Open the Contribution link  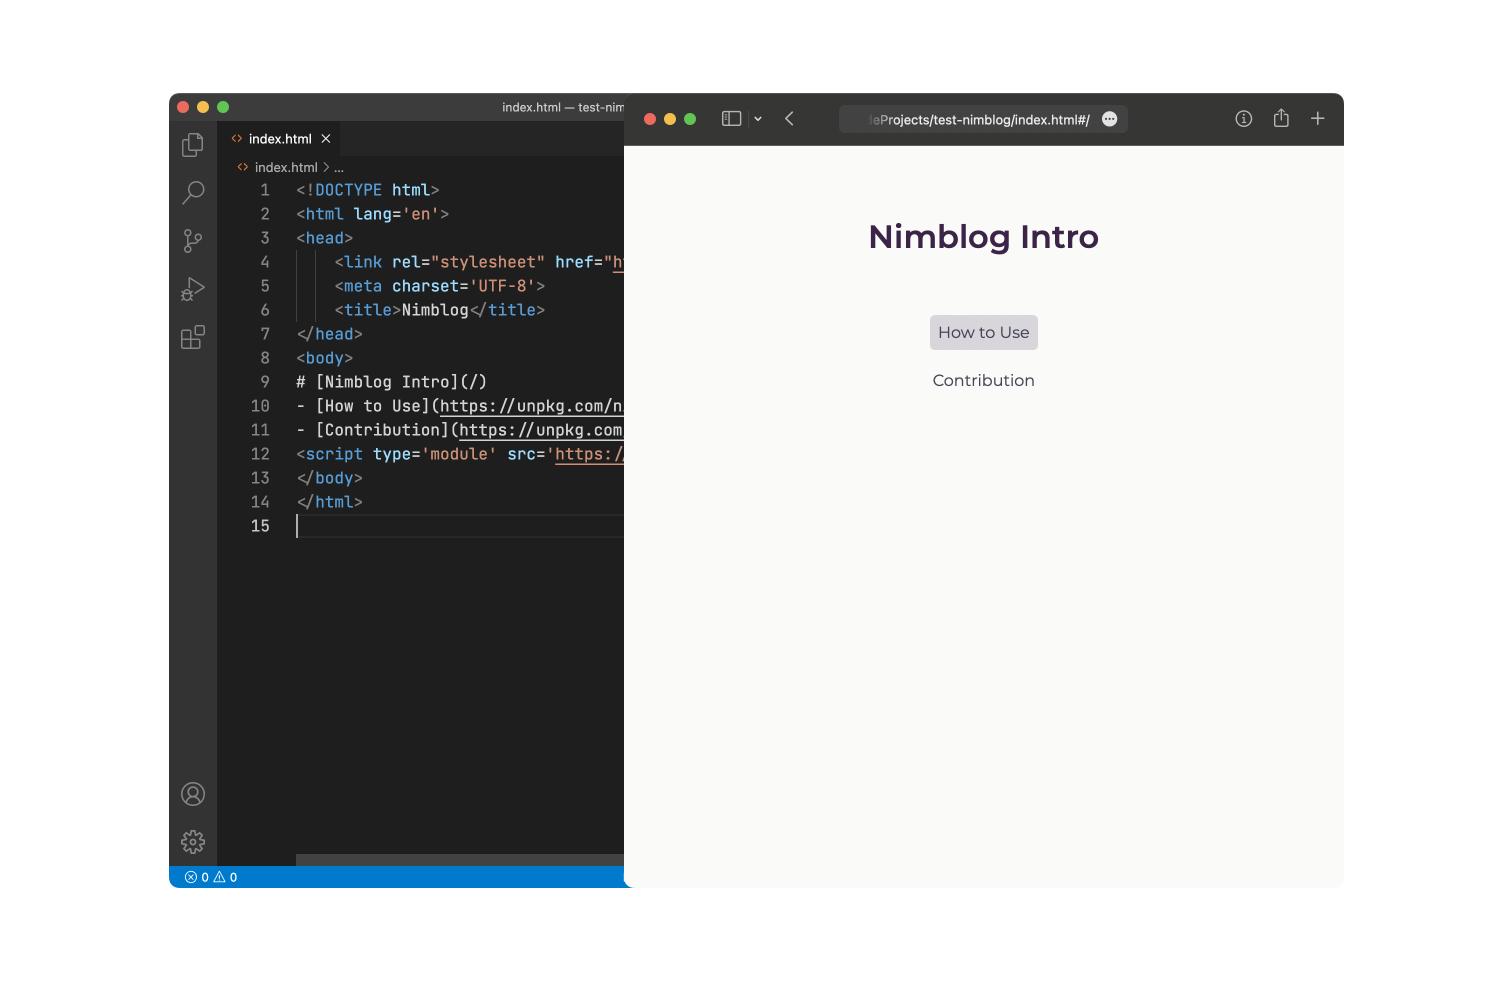click(x=984, y=381)
